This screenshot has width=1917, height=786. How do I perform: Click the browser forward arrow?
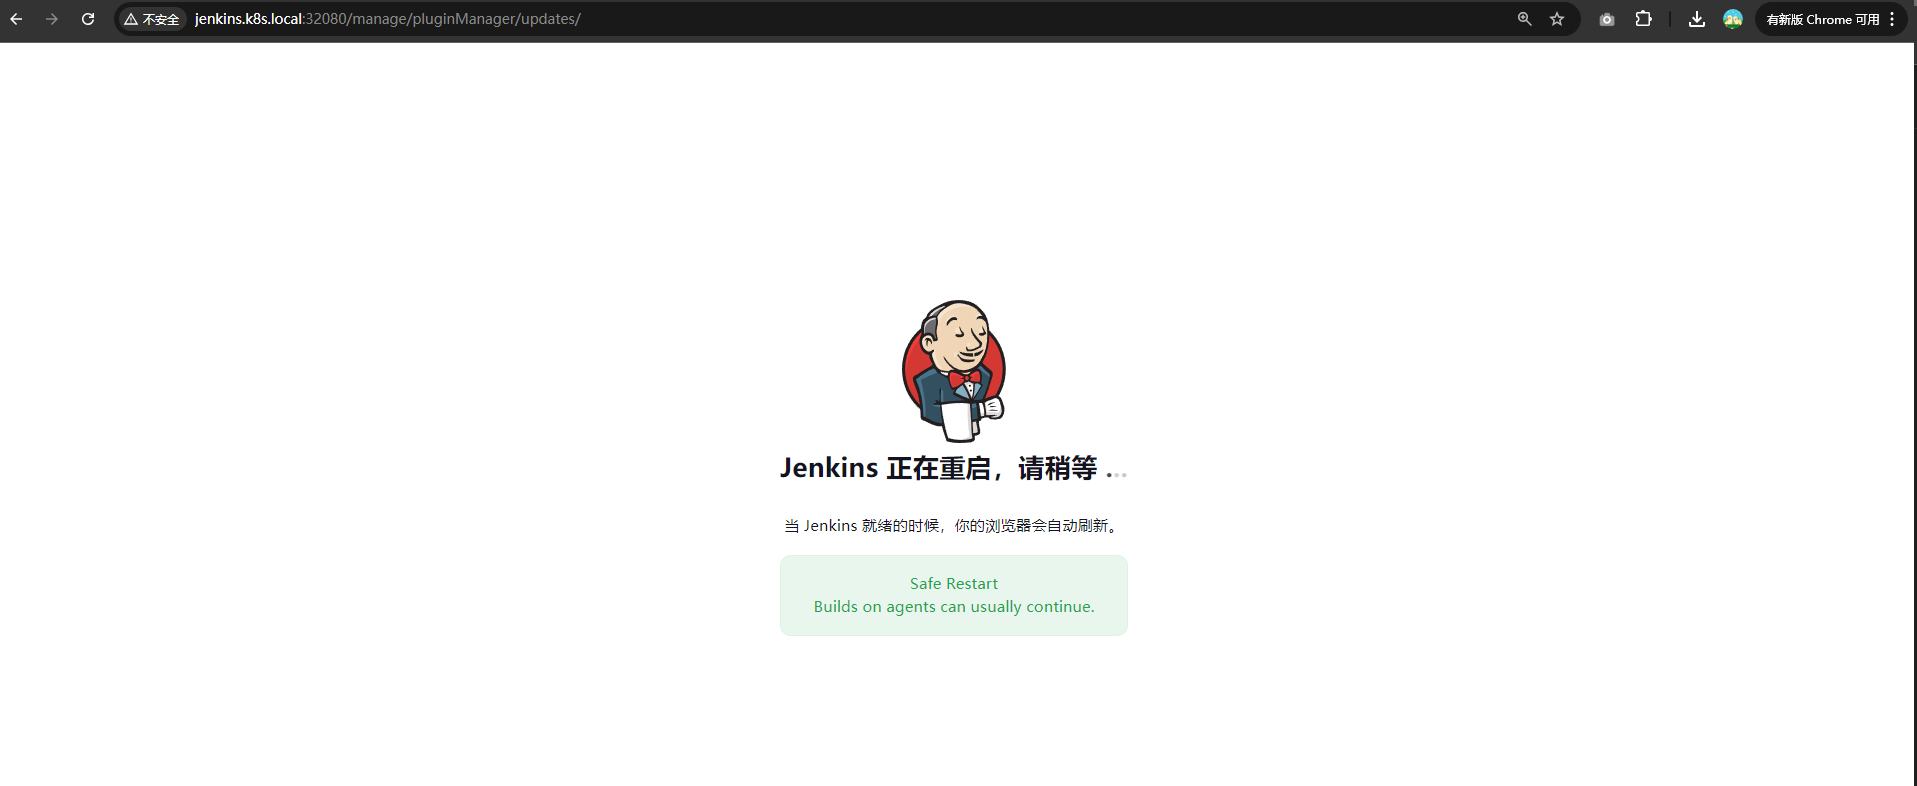[52, 19]
